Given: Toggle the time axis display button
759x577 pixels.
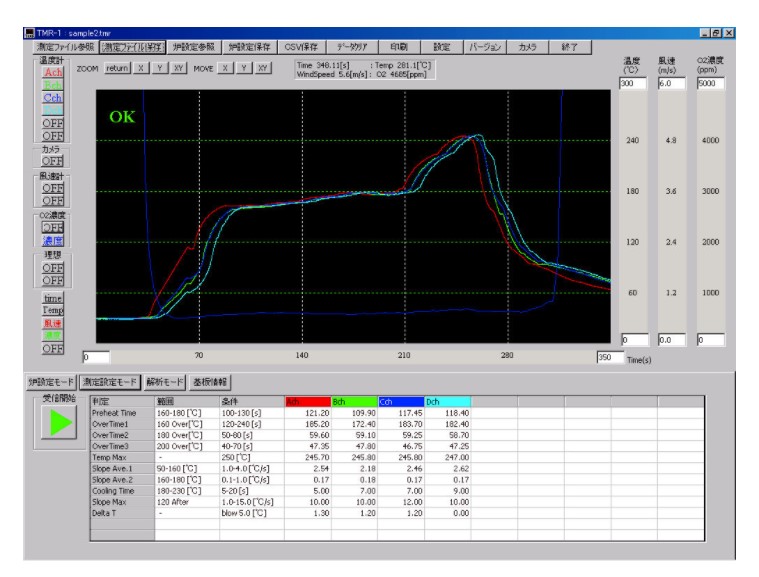Looking at the screenshot, I should coord(53,298).
